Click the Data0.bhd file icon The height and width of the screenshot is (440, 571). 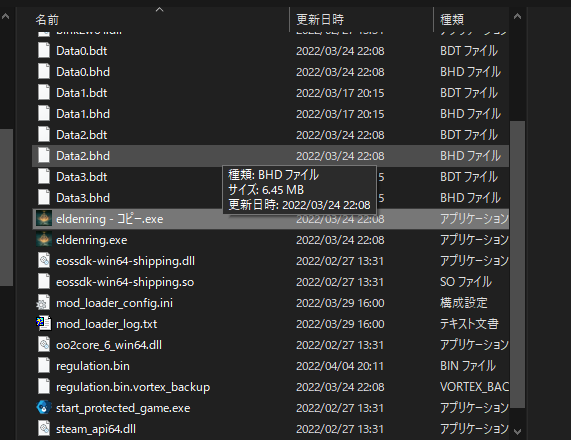coord(44,71)
